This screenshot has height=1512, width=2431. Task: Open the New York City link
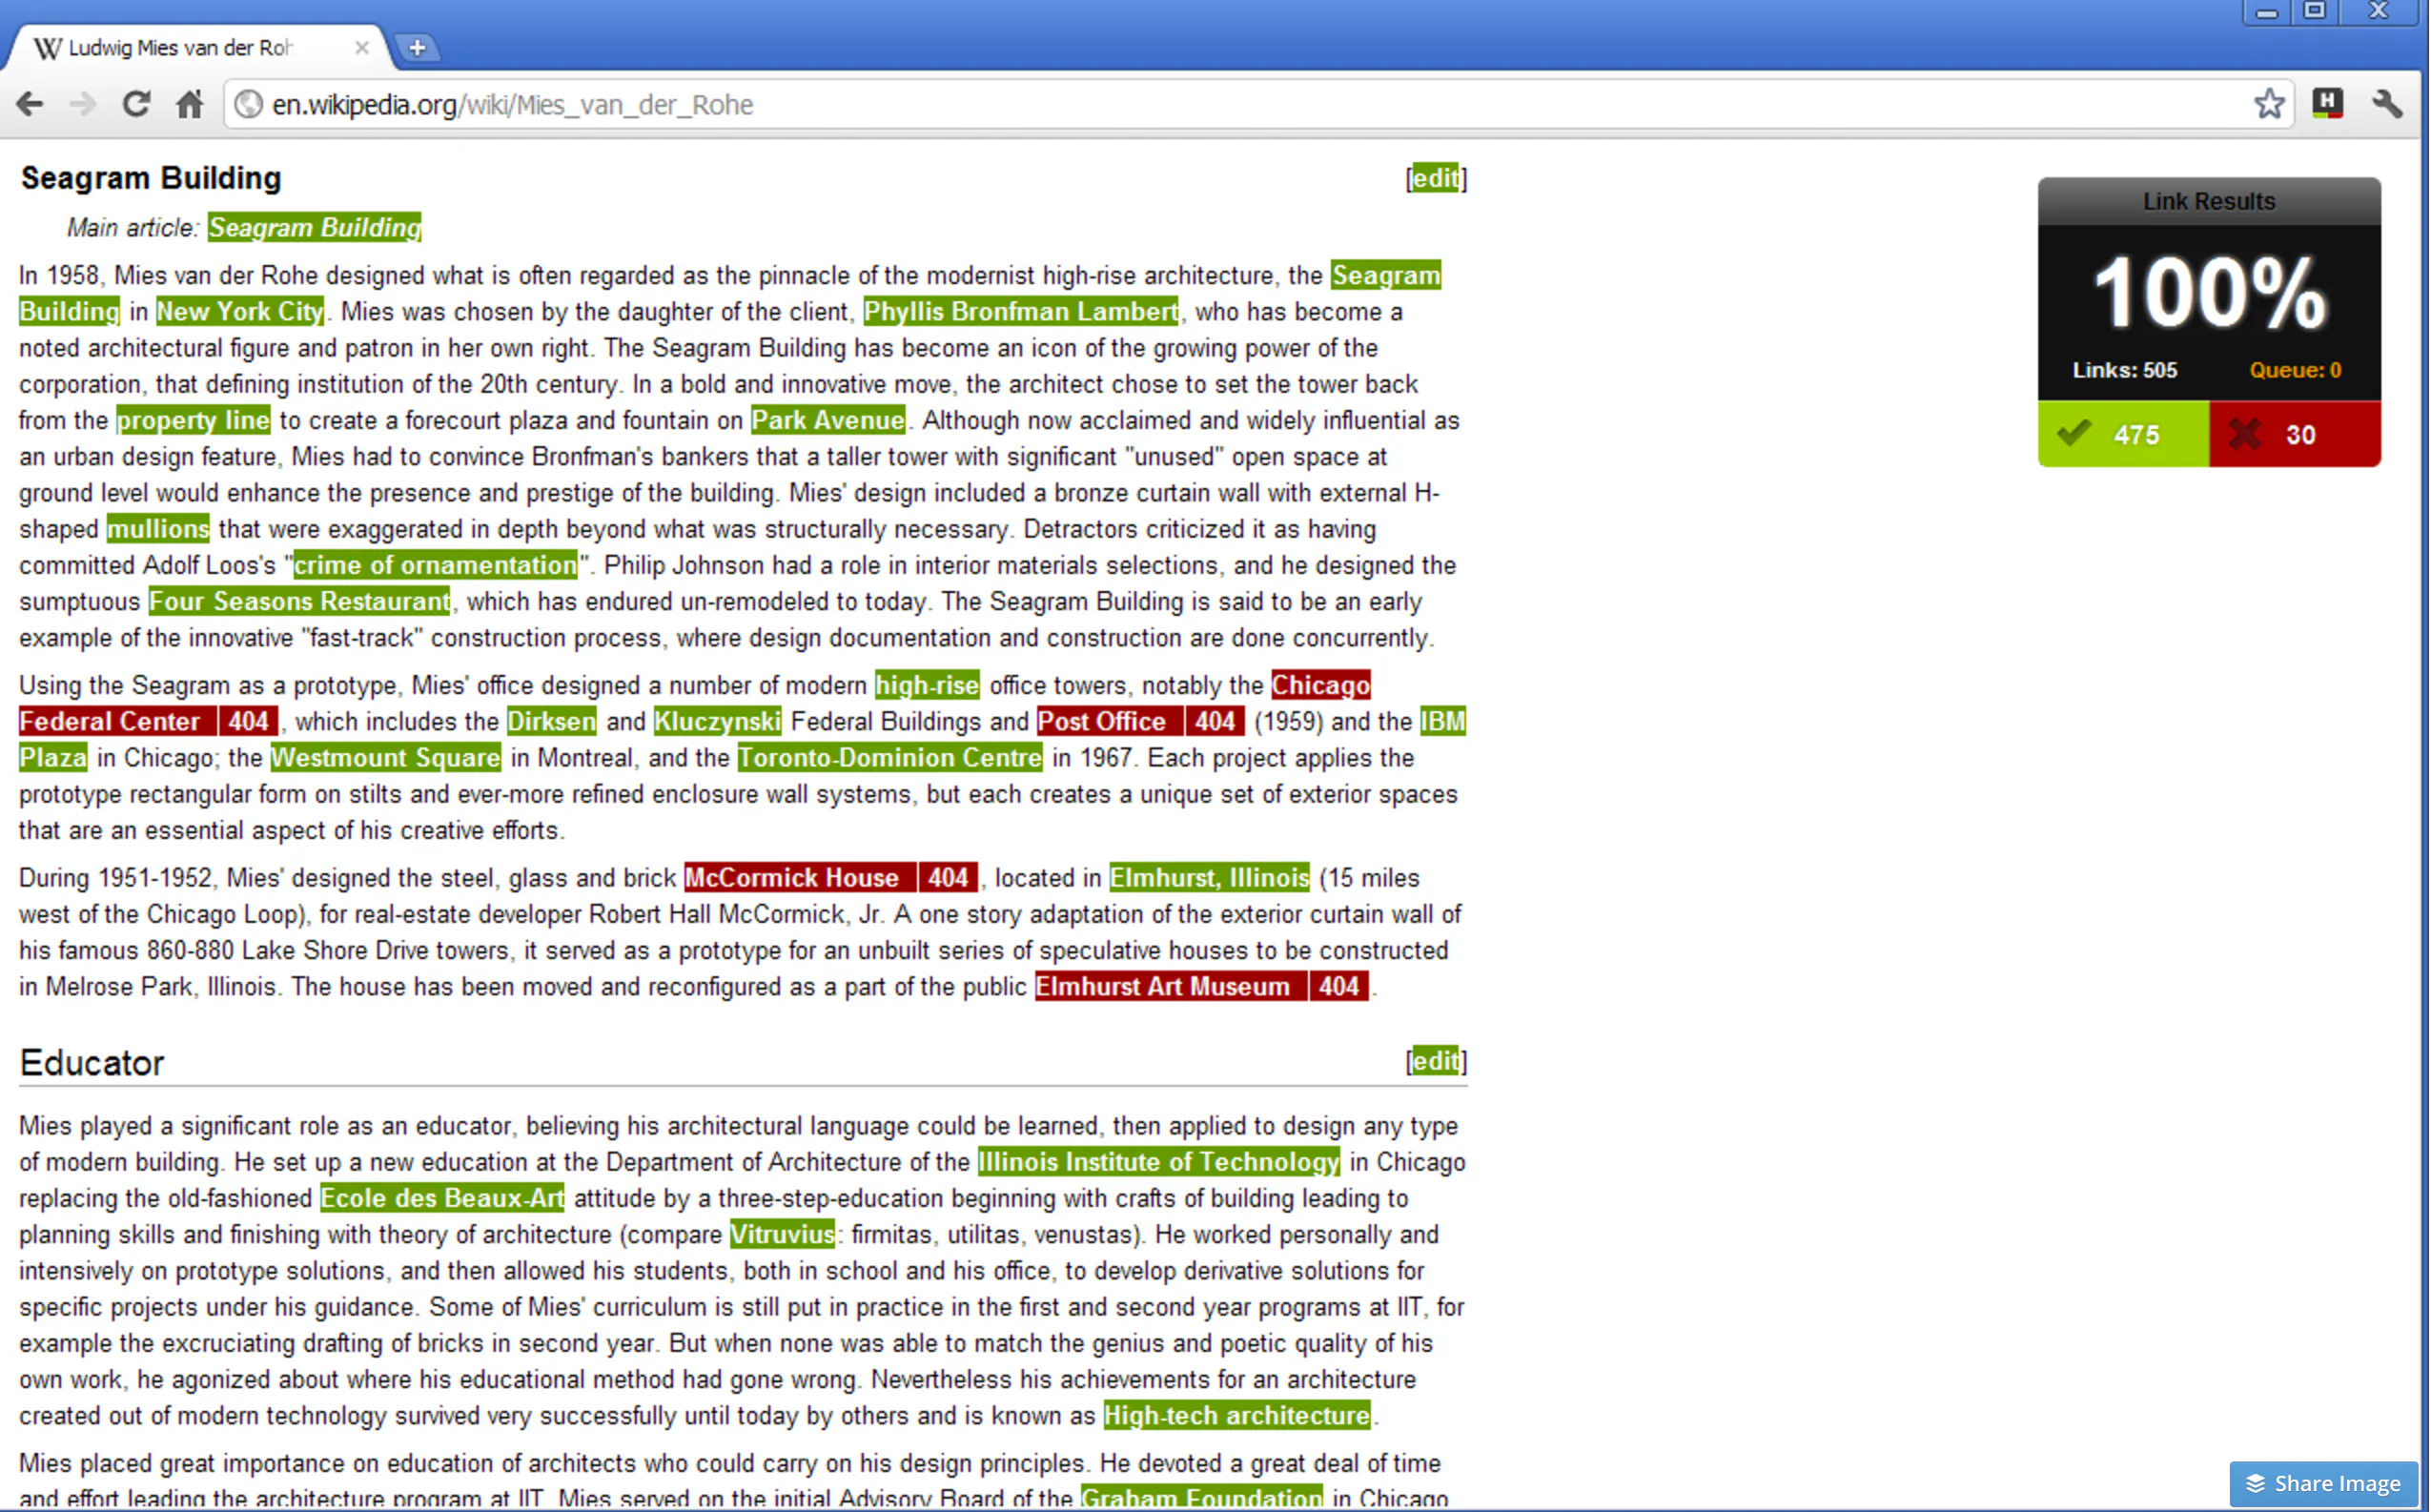coord(240,311)
